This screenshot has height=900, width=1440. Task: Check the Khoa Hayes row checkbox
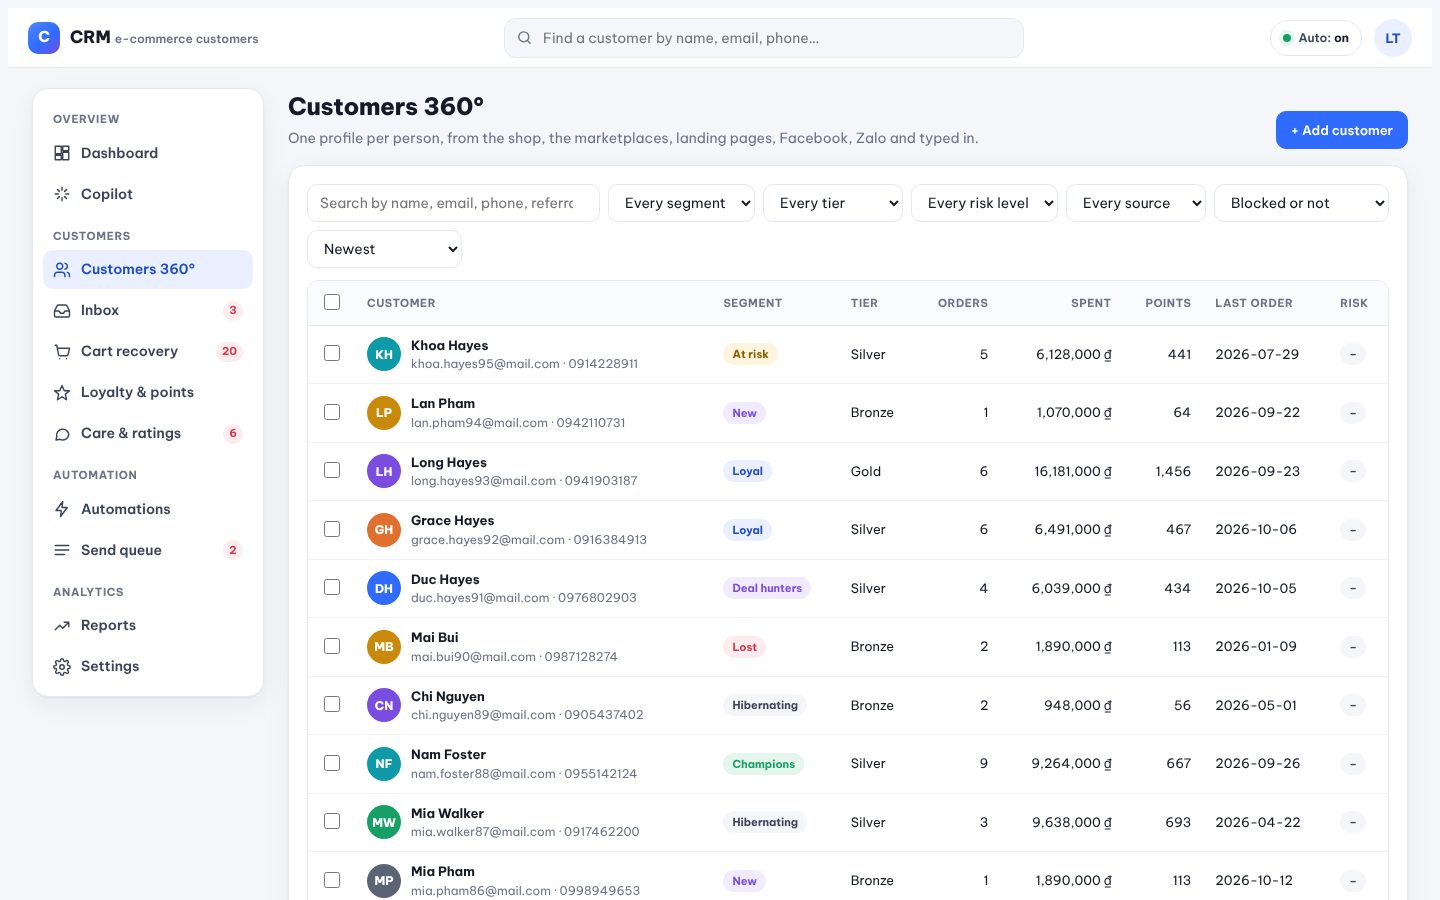[x=332, y=353]
